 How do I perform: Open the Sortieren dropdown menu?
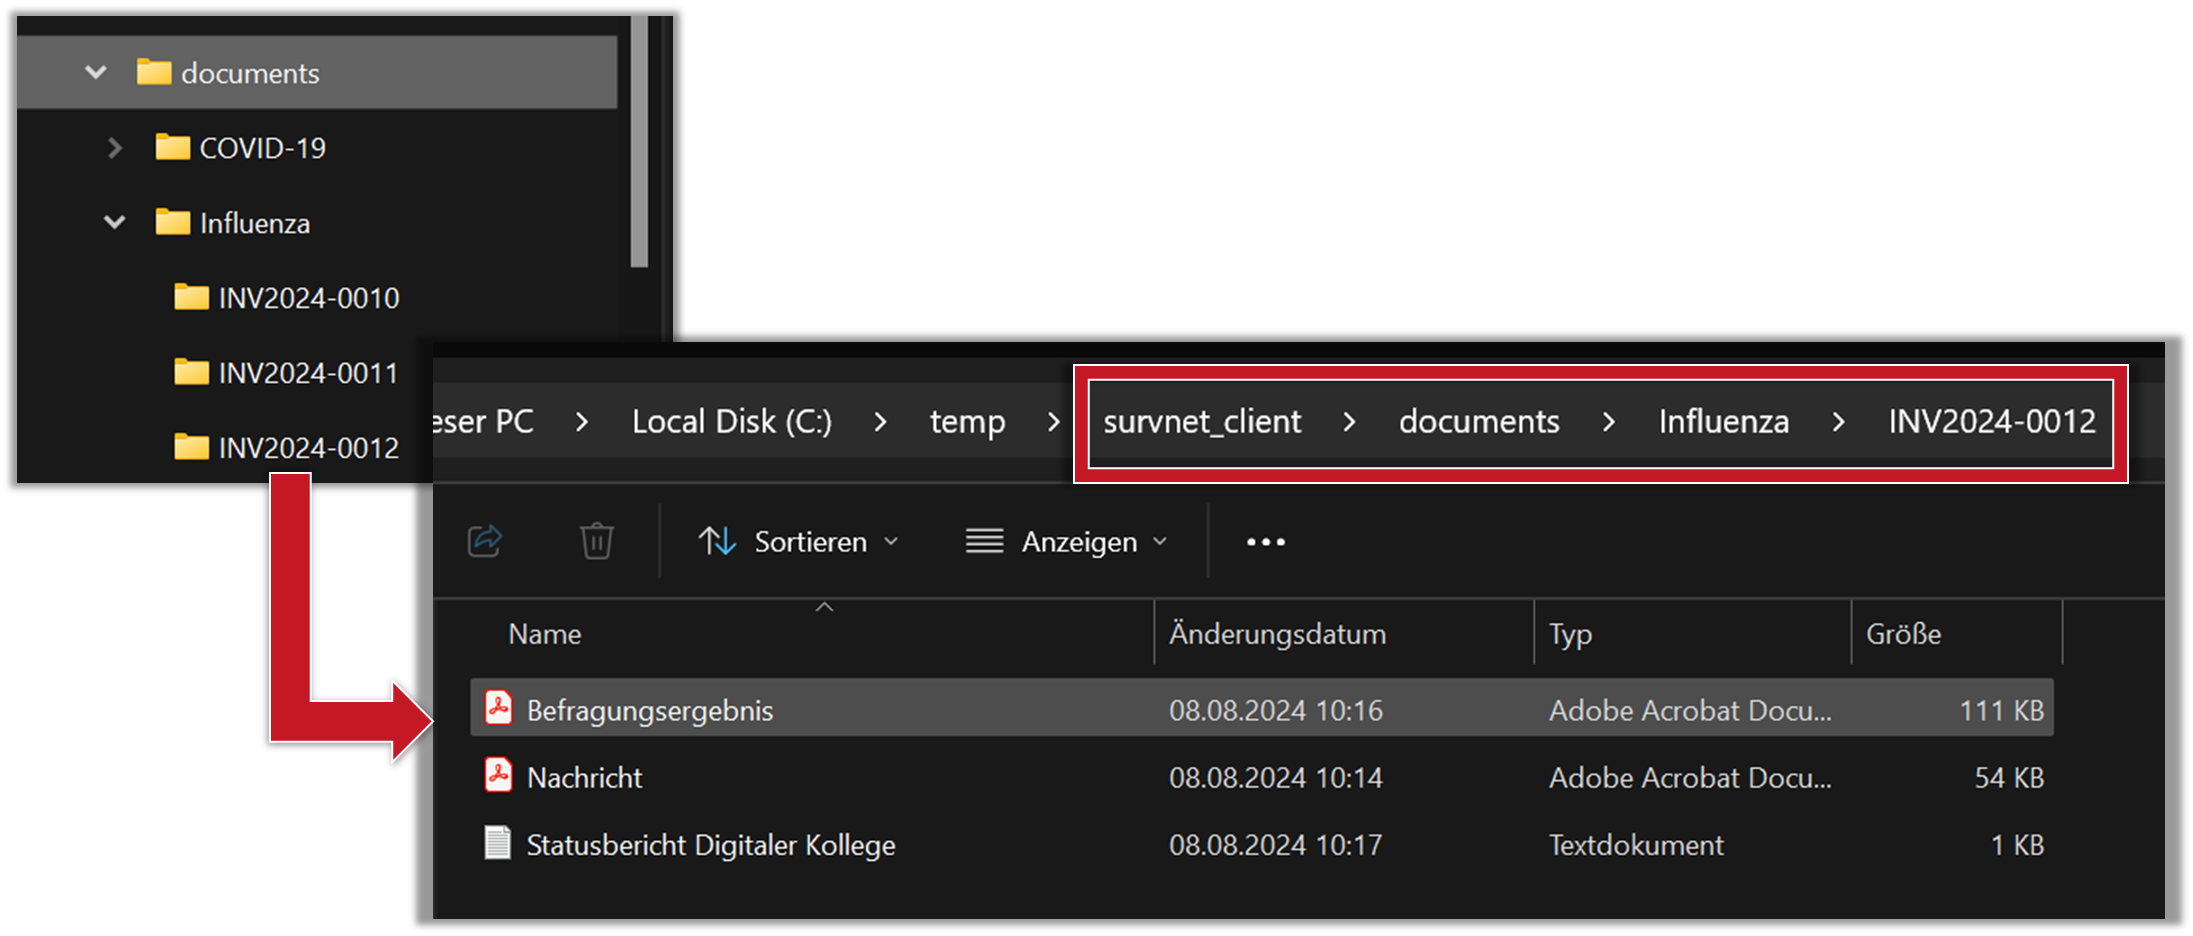pos(798,542)
